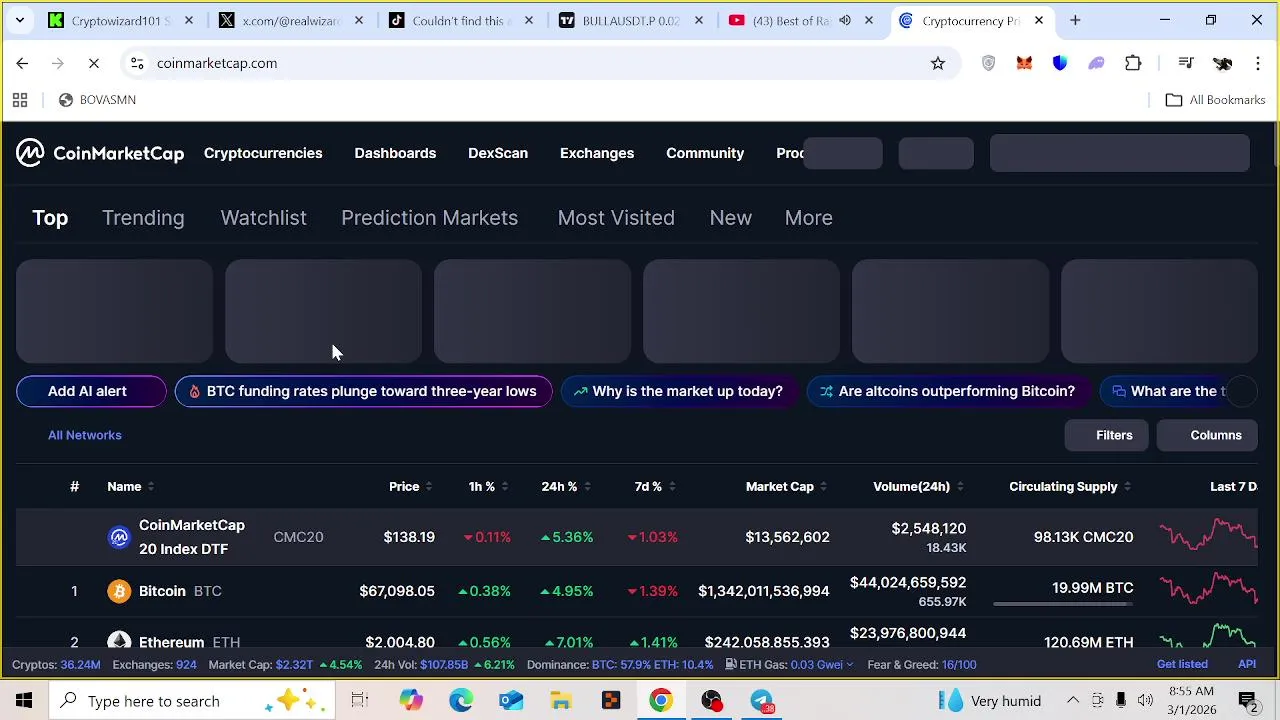Open Chrome from the taskbar

click(x=661, y=701)
